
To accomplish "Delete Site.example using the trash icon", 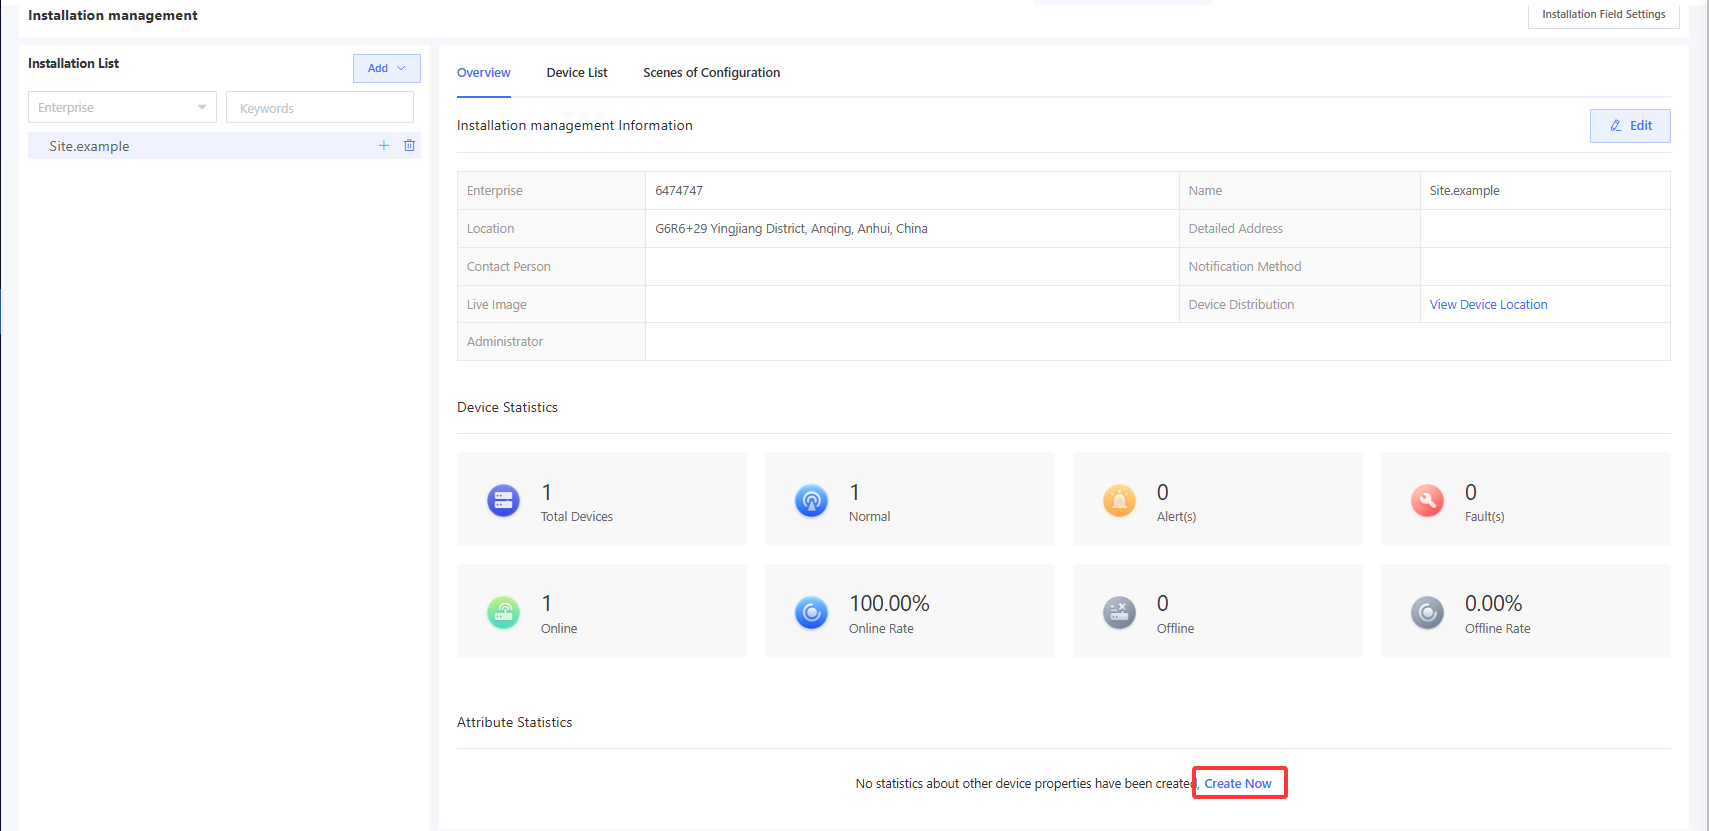I will click(409, 146).
